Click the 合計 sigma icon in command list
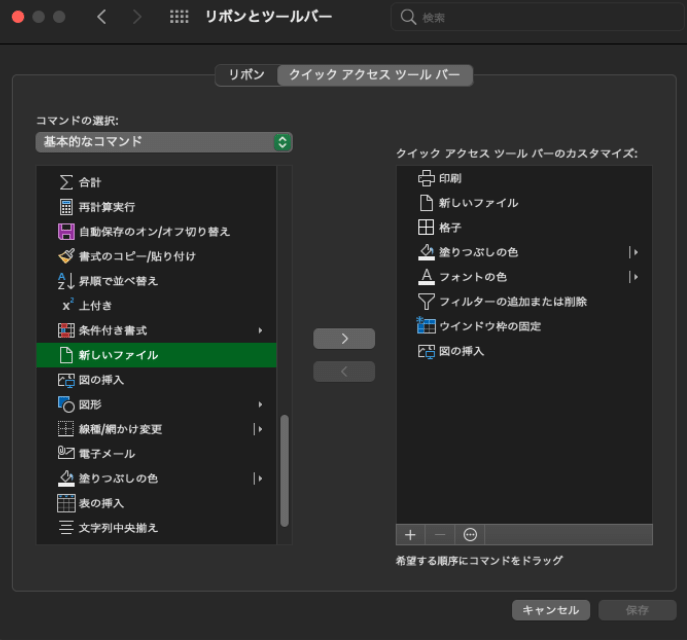 66,182
